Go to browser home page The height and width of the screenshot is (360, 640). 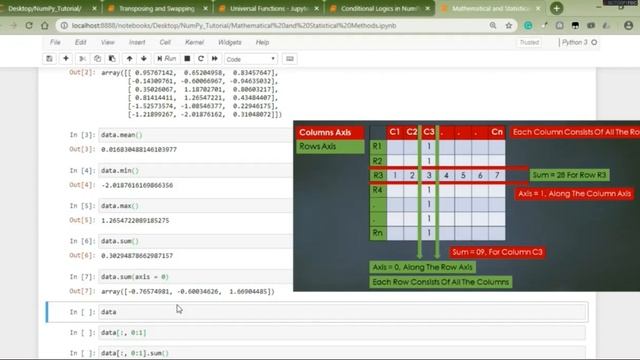coord(44,25)
